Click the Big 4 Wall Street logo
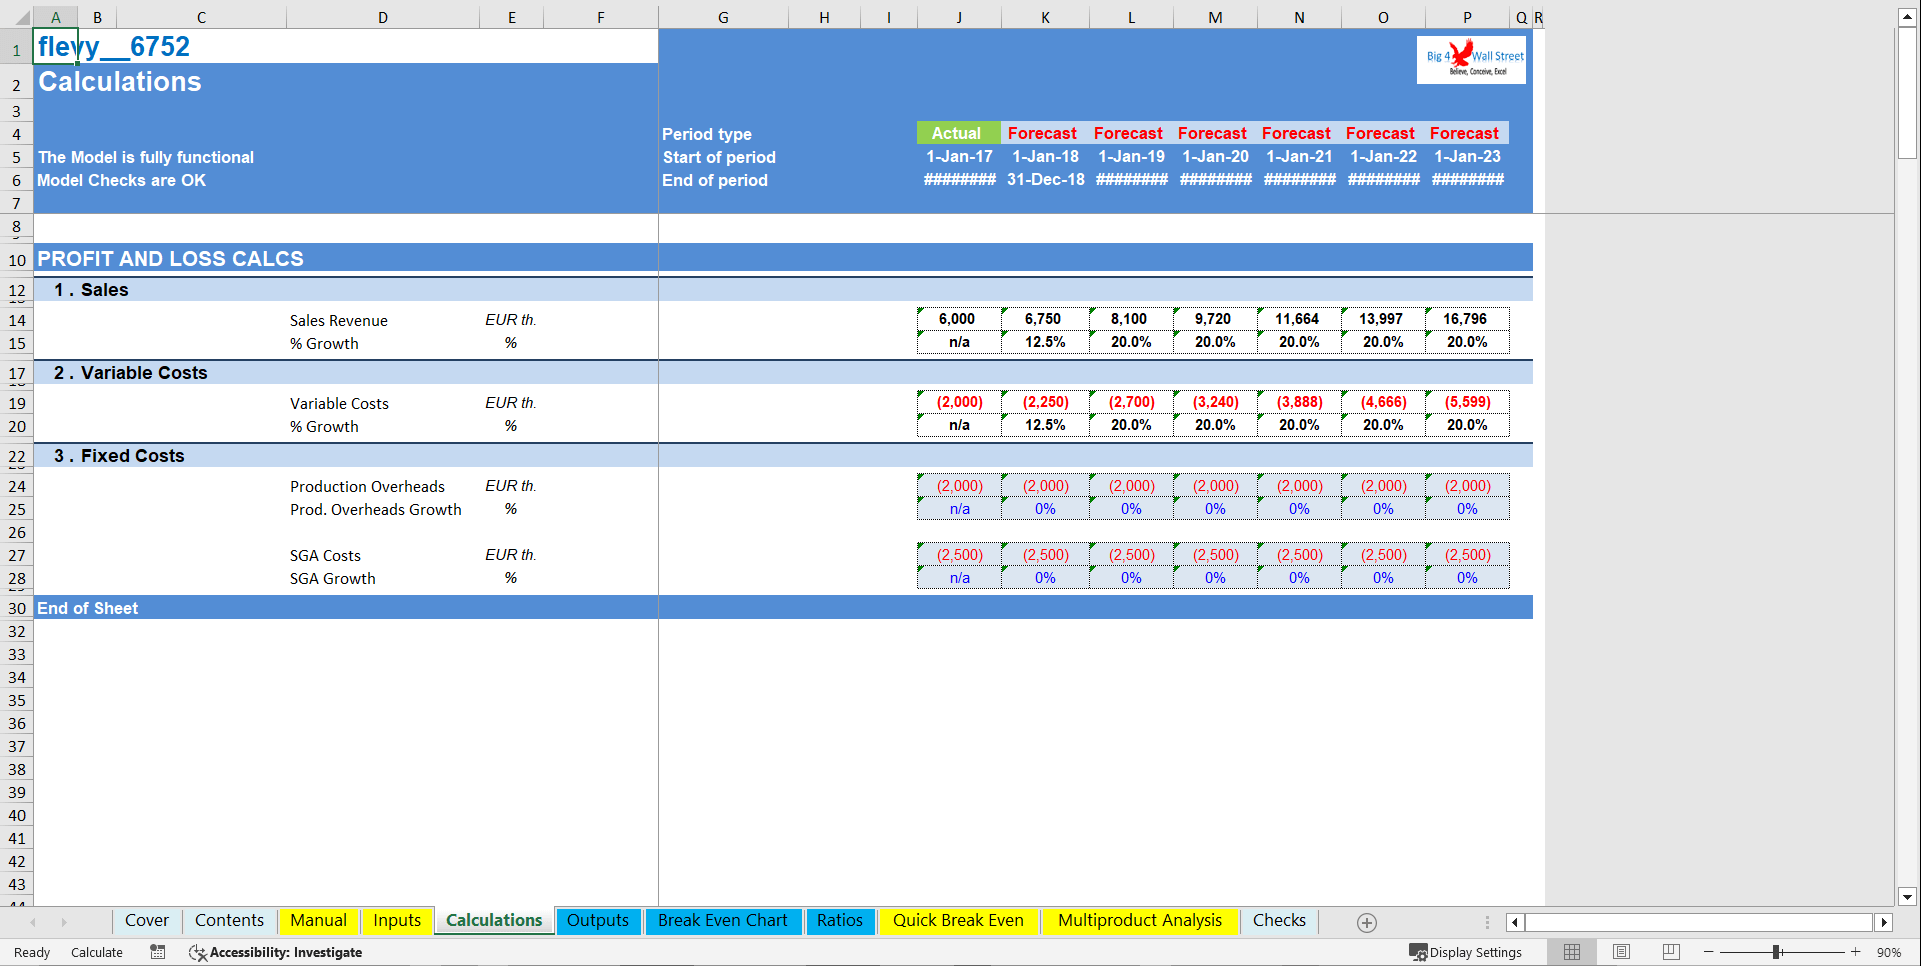Viewport: 1921px width, 966px height. (x=1471, y=60)
